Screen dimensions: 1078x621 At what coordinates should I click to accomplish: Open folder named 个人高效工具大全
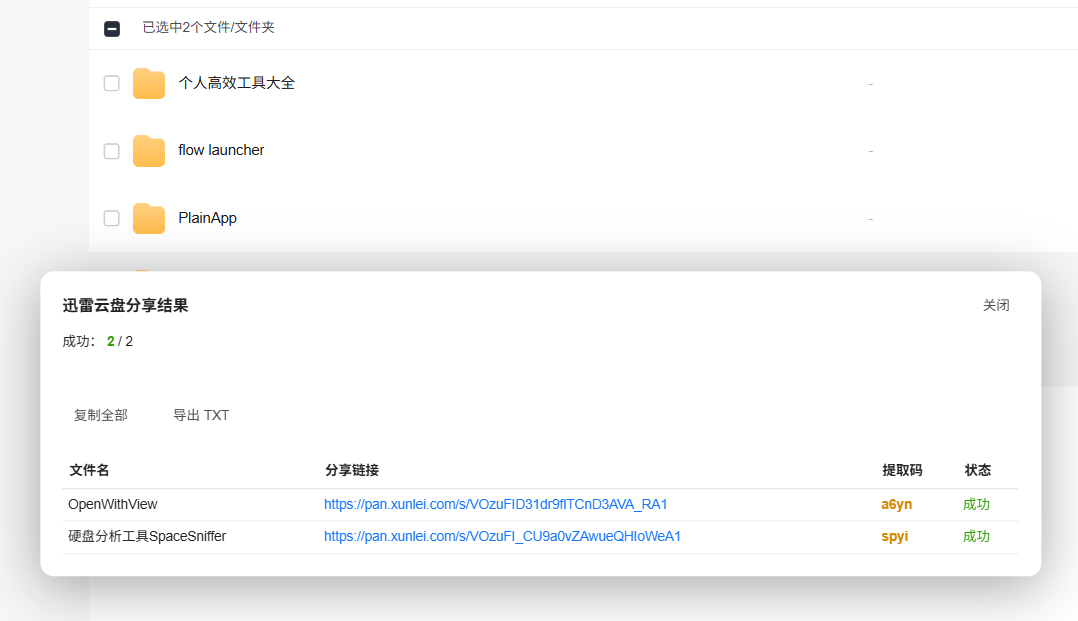236,83
